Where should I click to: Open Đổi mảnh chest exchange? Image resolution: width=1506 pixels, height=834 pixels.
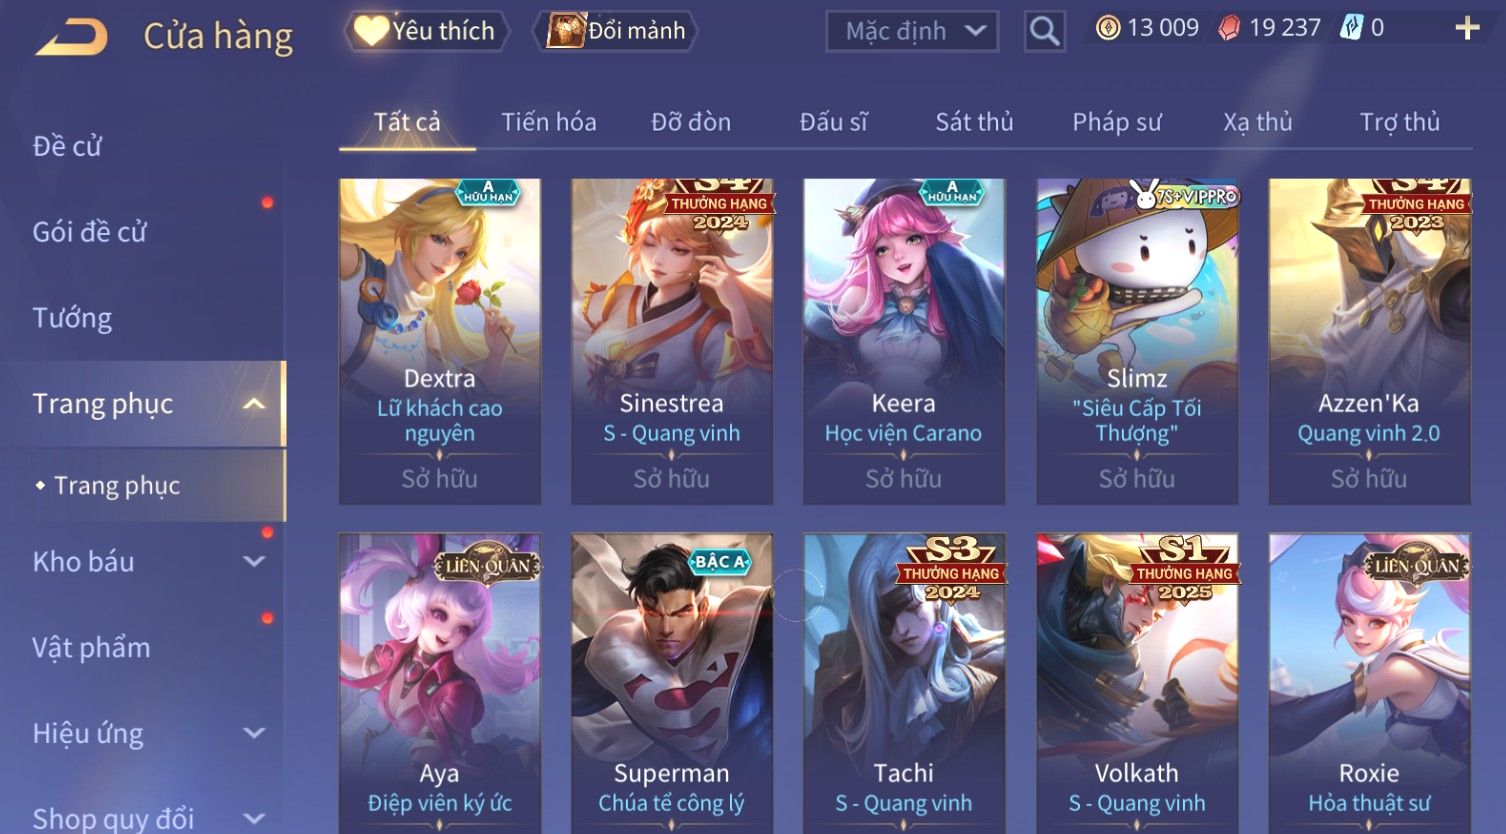619,31
